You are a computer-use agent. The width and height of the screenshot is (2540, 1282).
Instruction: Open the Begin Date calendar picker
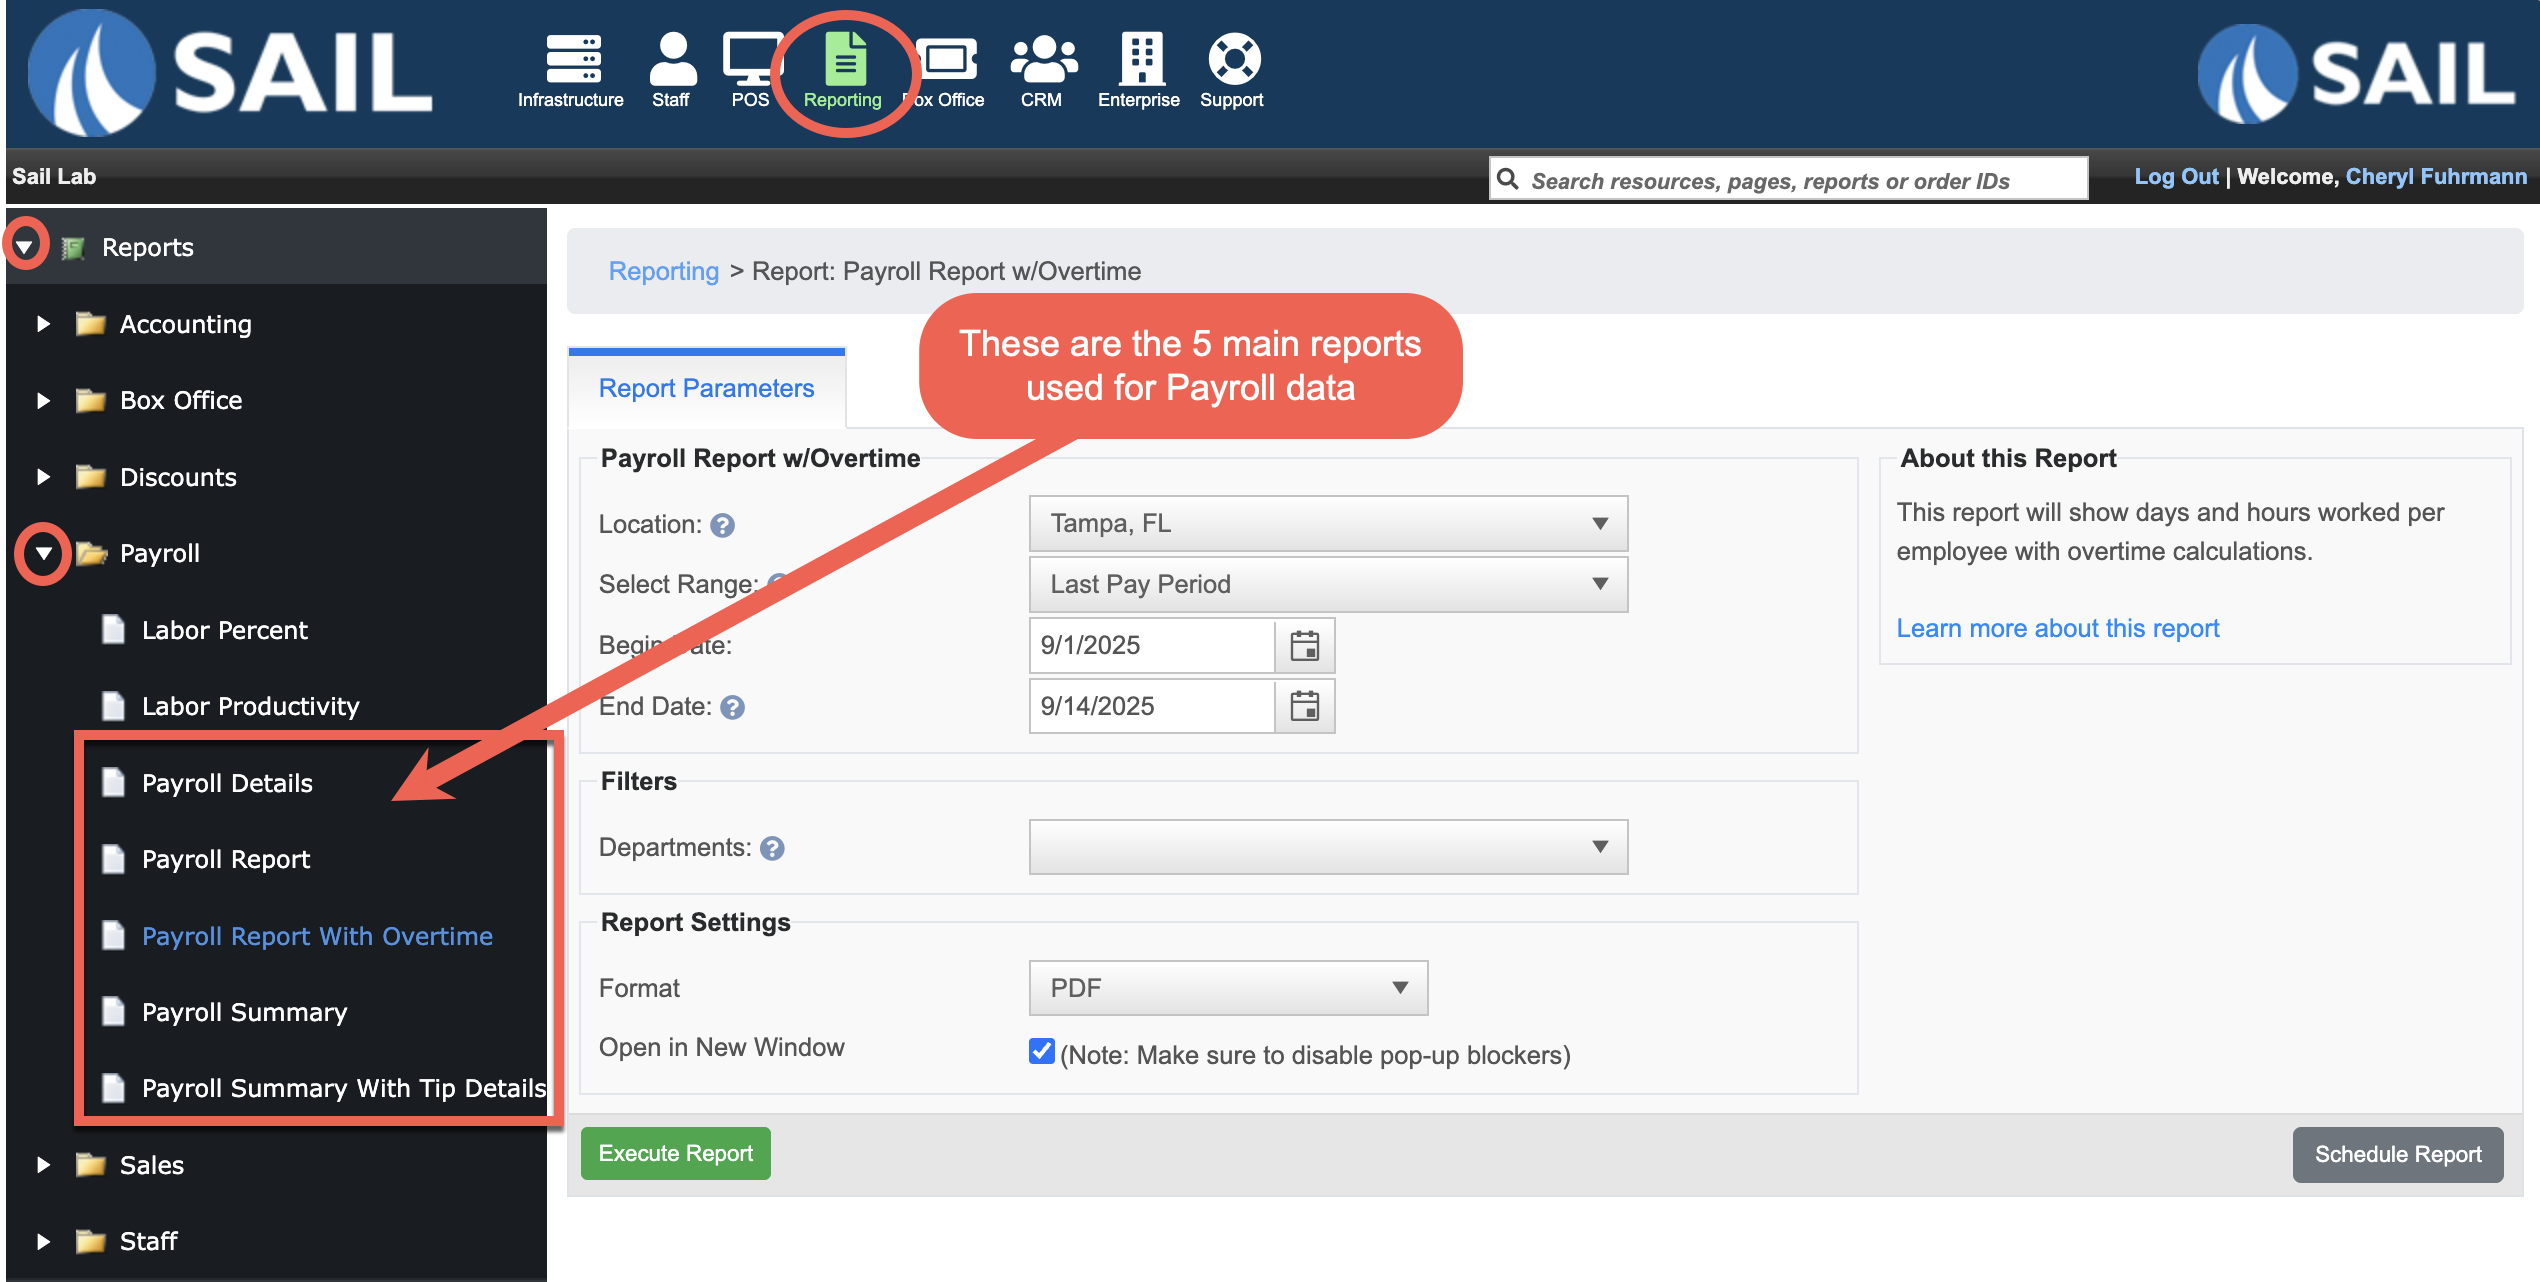pyautogui.click(x=1304, y=646)
